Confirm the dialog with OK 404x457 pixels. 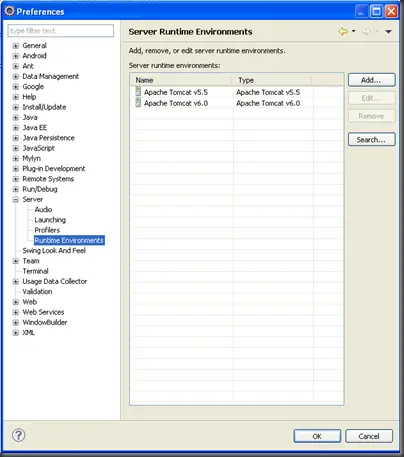click(x=317, y=436)
